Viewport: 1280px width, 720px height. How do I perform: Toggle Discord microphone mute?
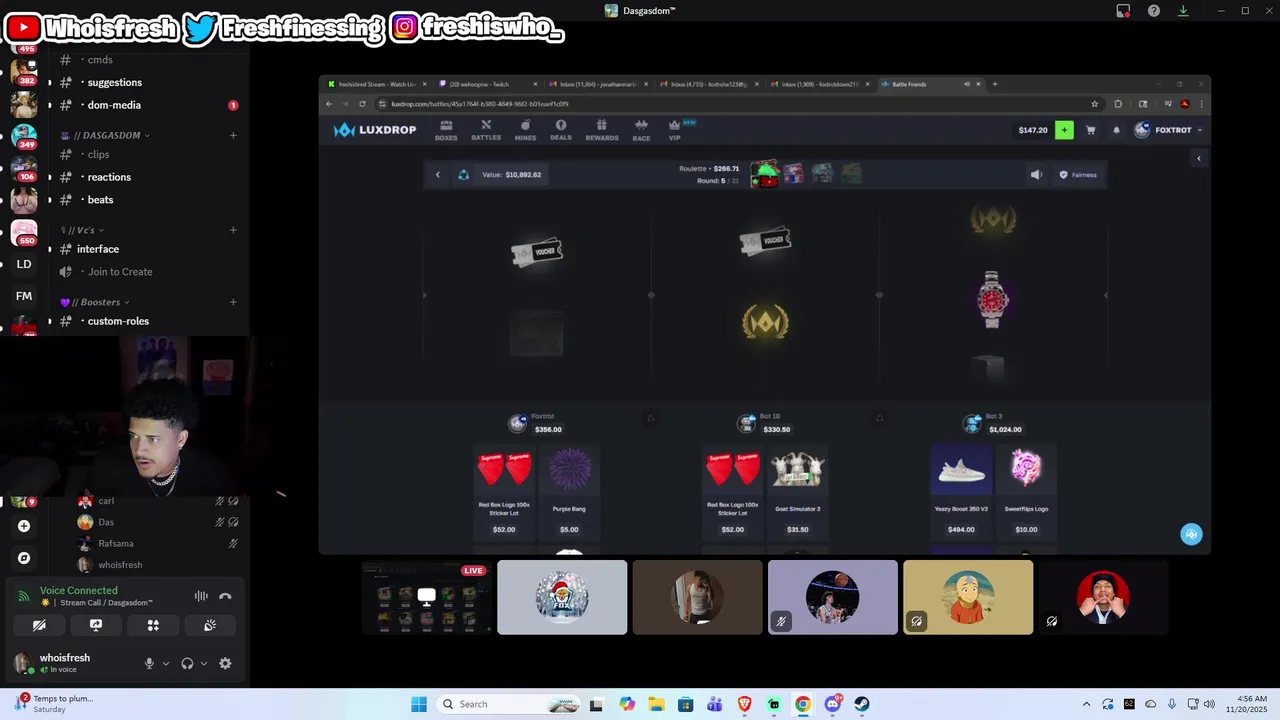[x=149, y=663]
